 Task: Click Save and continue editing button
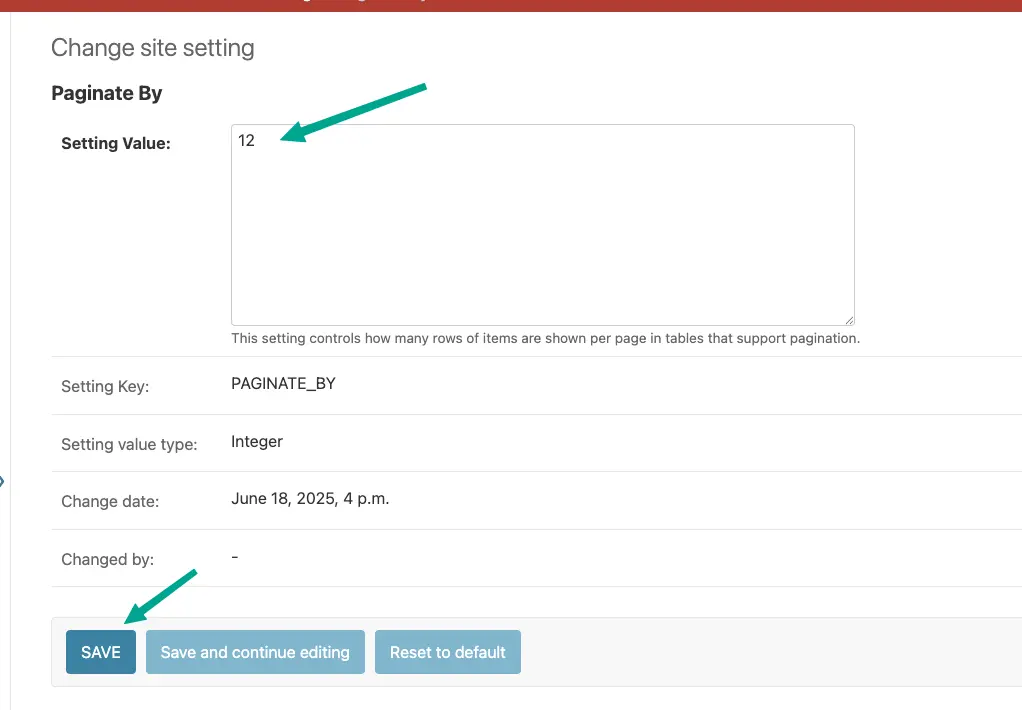click(x=255, y=652)
